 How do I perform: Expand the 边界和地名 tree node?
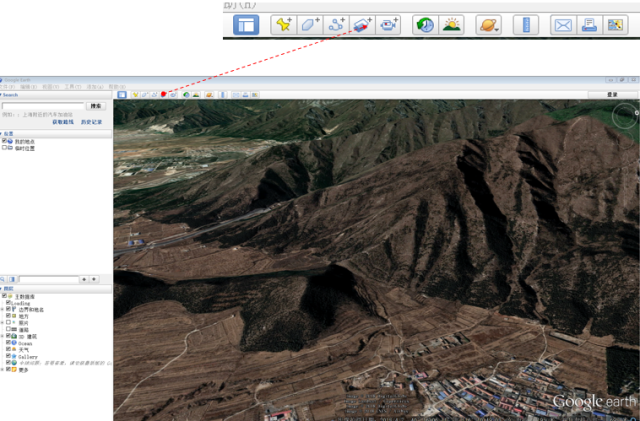click(x=2, y=310)
